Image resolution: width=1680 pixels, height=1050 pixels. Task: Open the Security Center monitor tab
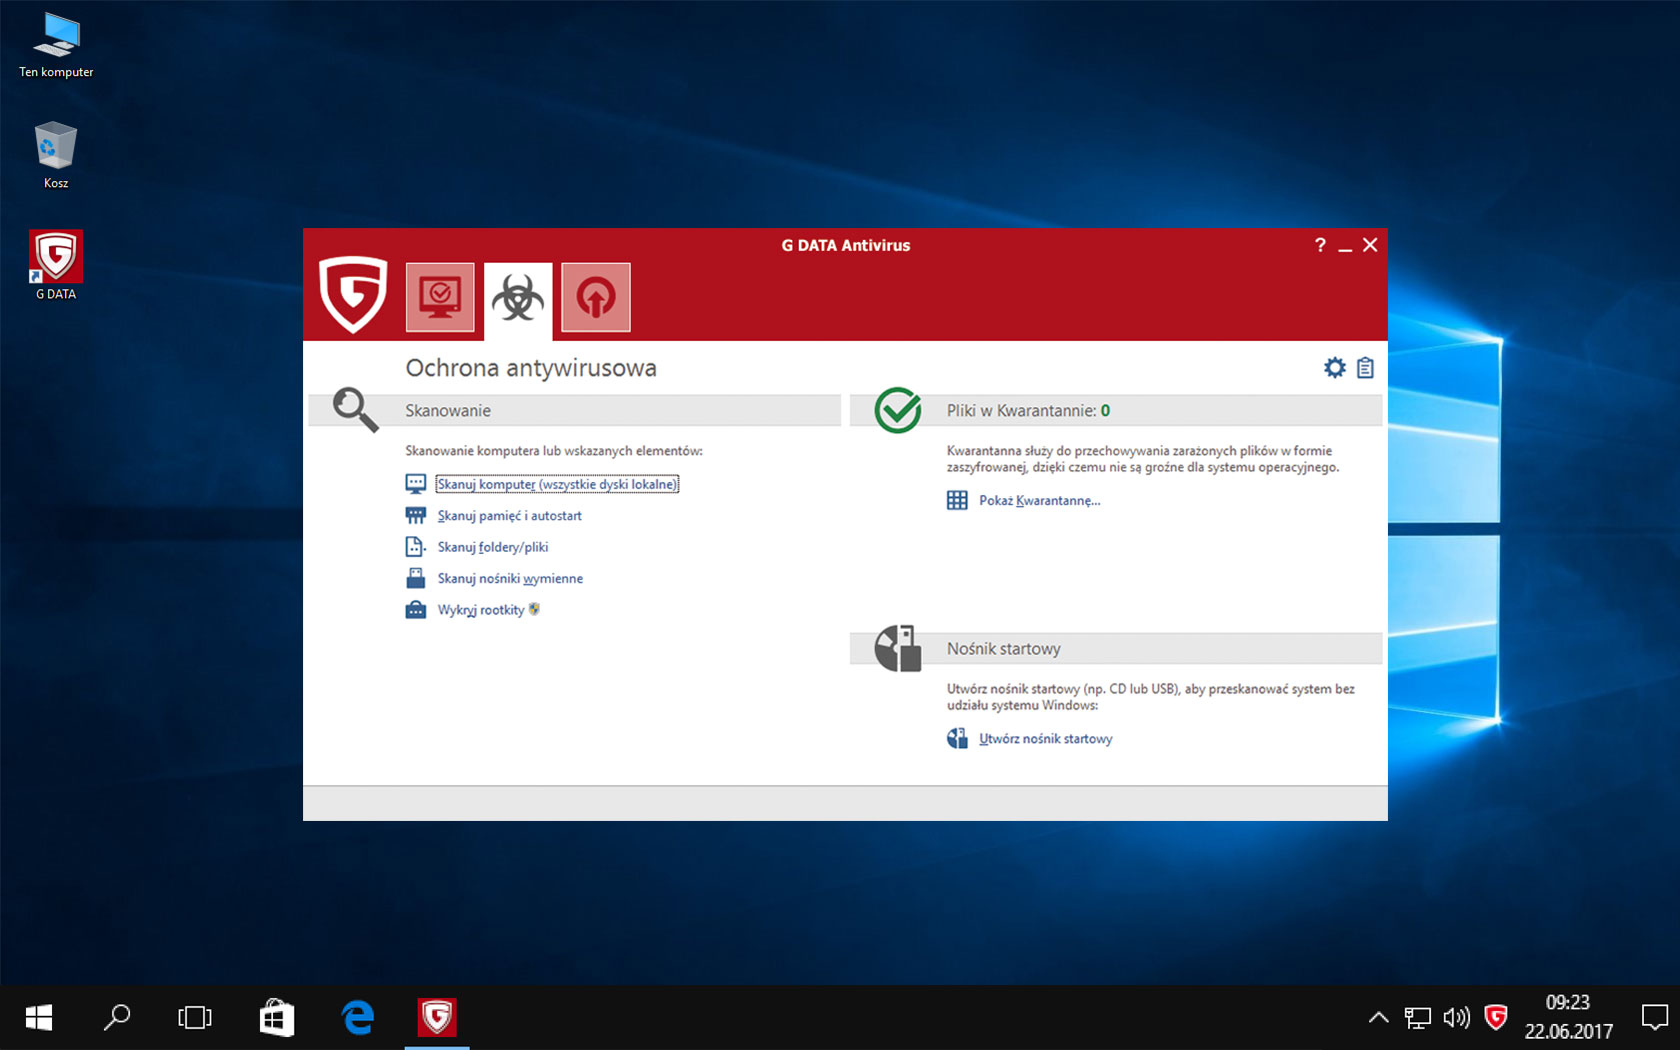440,297
